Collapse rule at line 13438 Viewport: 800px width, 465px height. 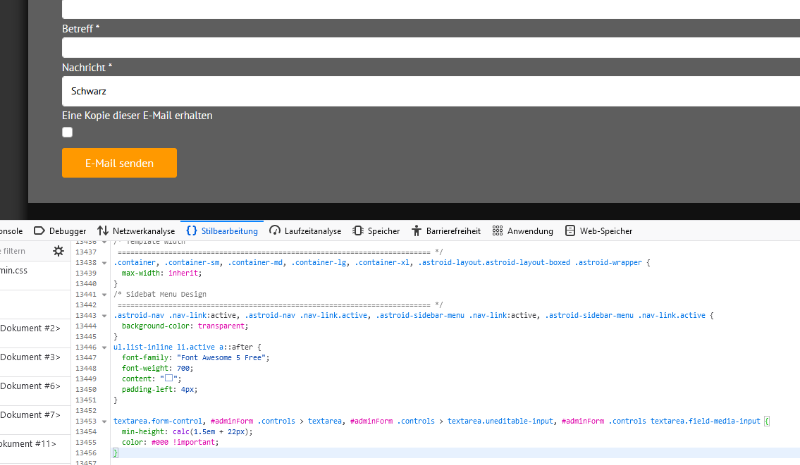tap(104, 263)
